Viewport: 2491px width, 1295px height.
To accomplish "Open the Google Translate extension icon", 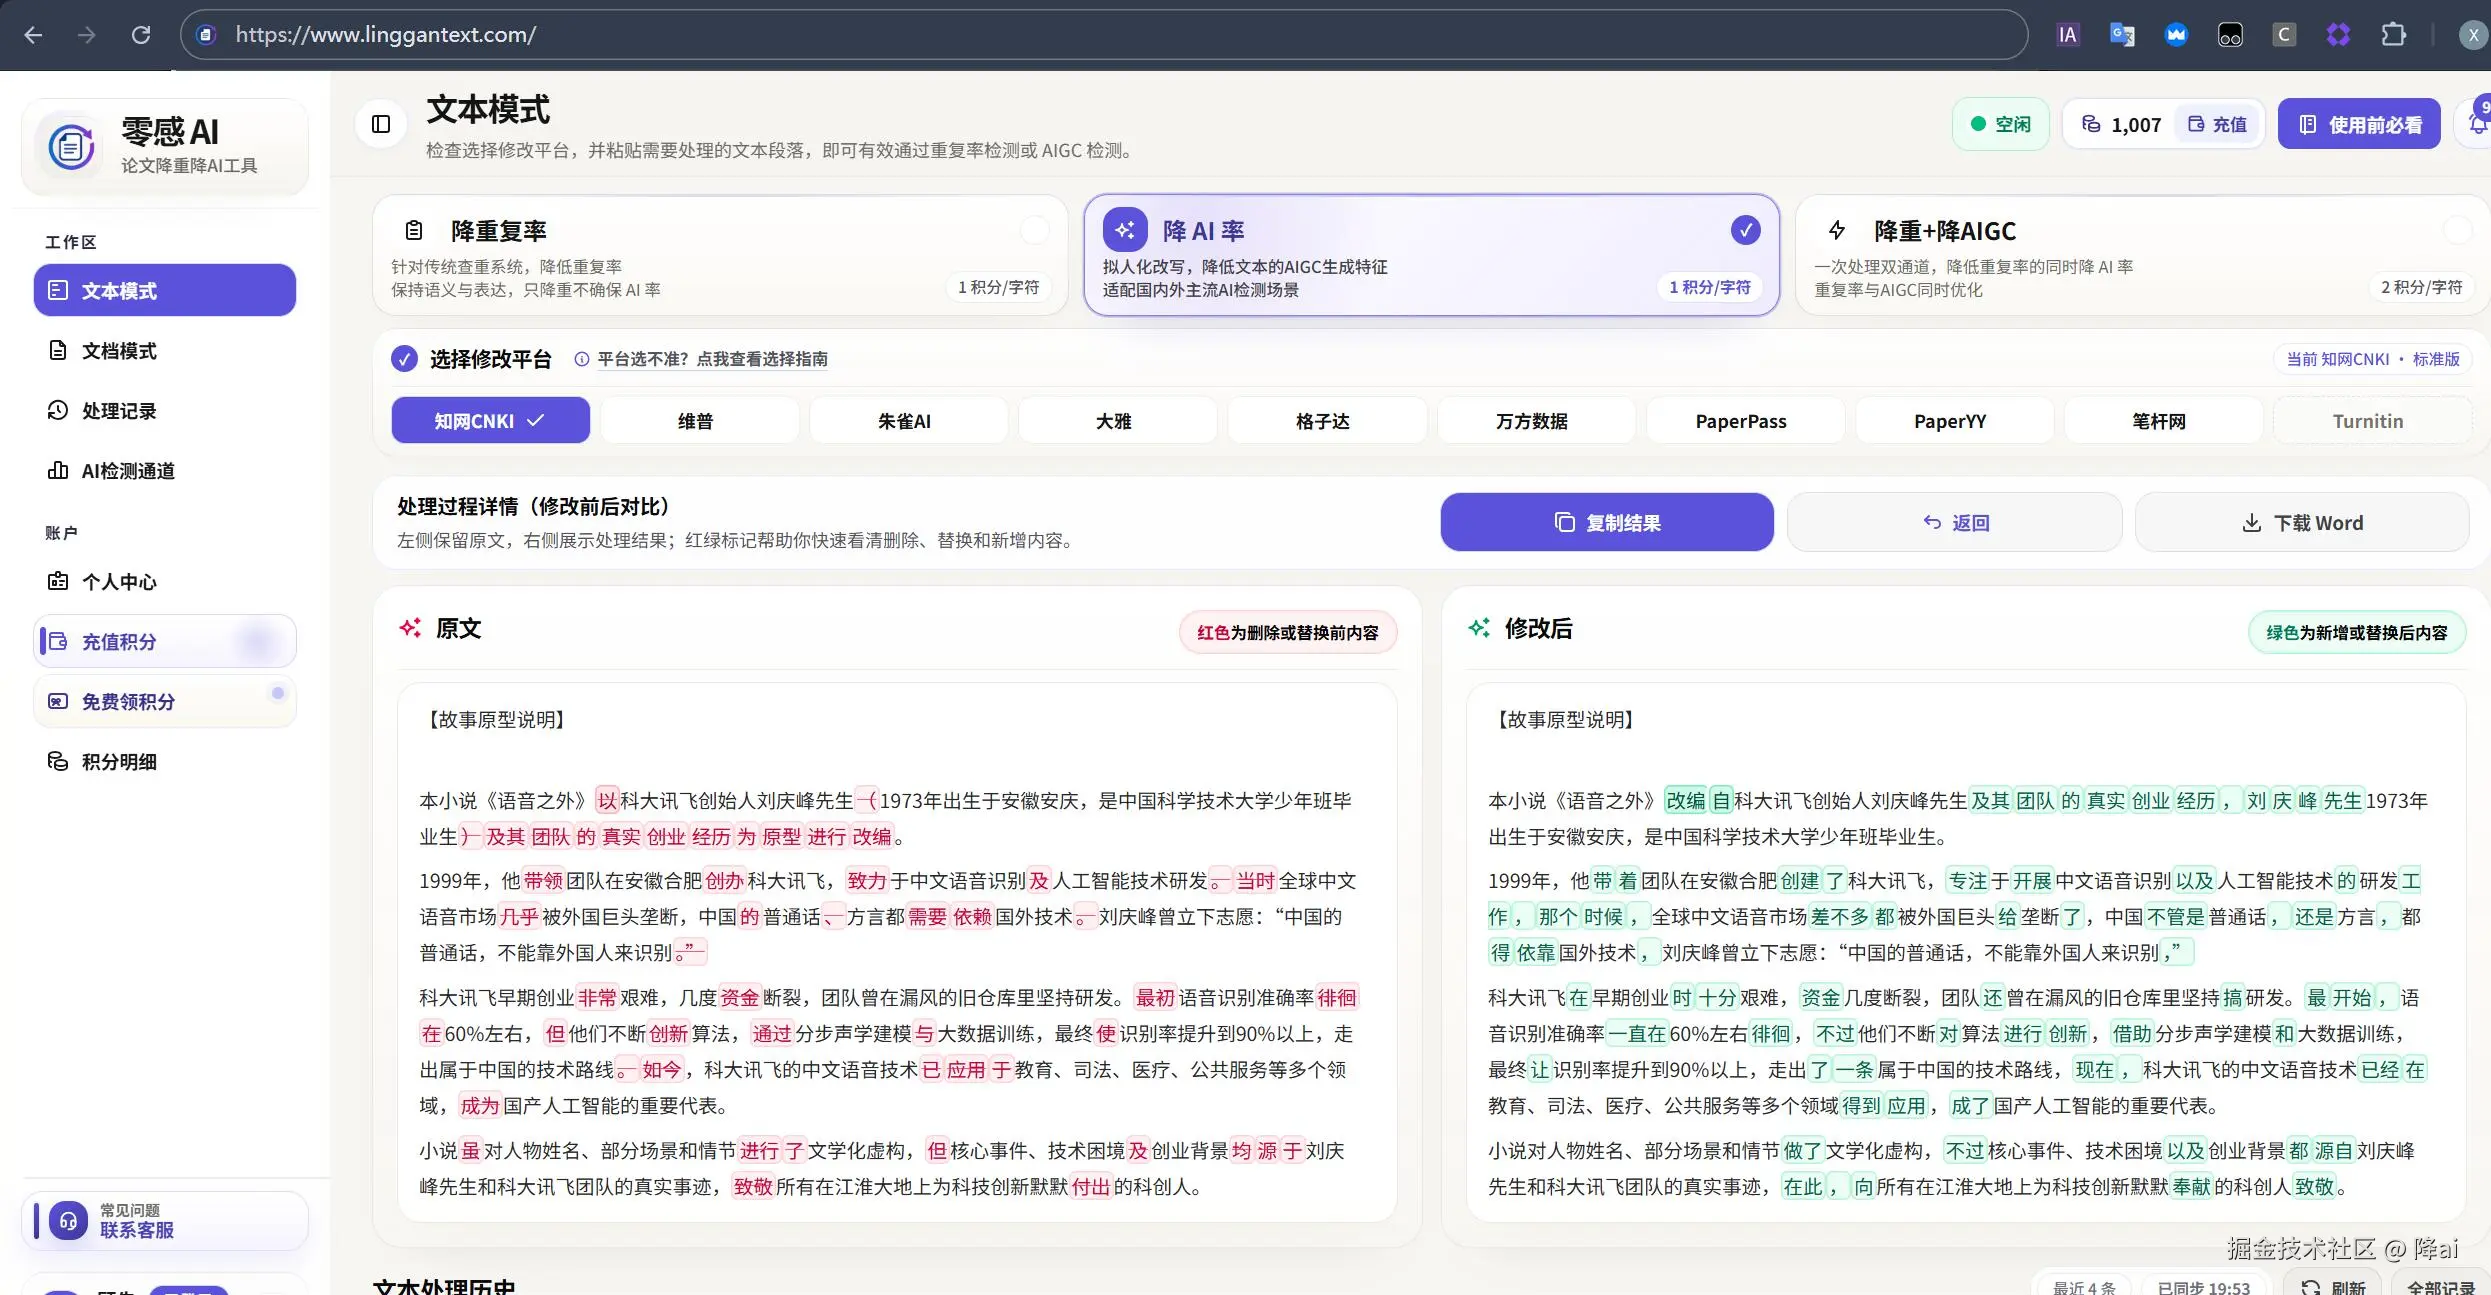I will (x=2122, y=35).
